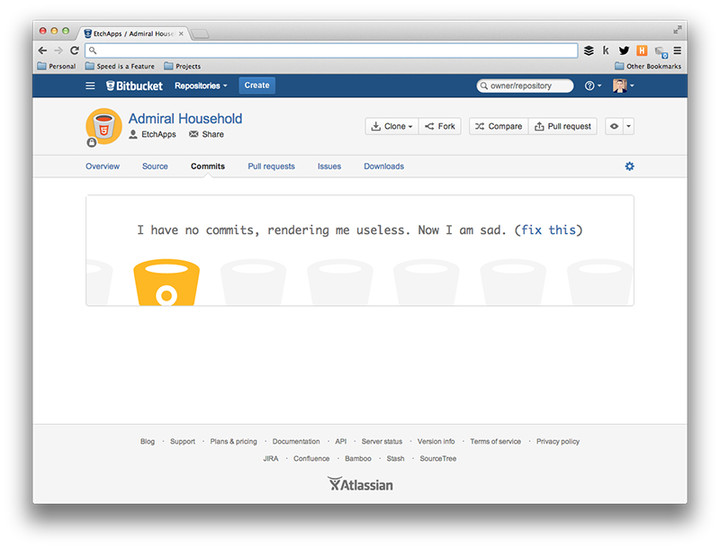
Task: Open the Documentation footer link
Action: (x=296, y=442)
